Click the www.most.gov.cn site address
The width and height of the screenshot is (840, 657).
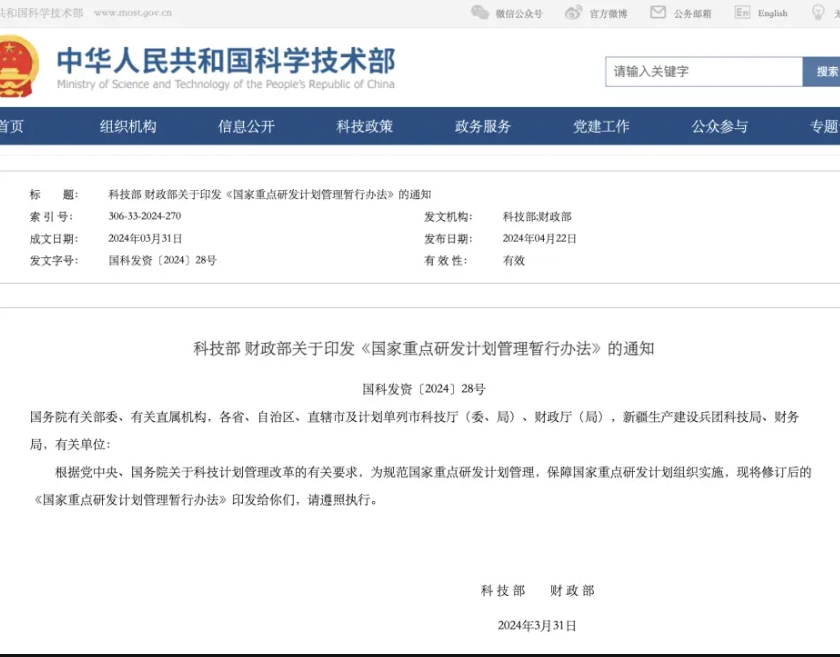132,13
